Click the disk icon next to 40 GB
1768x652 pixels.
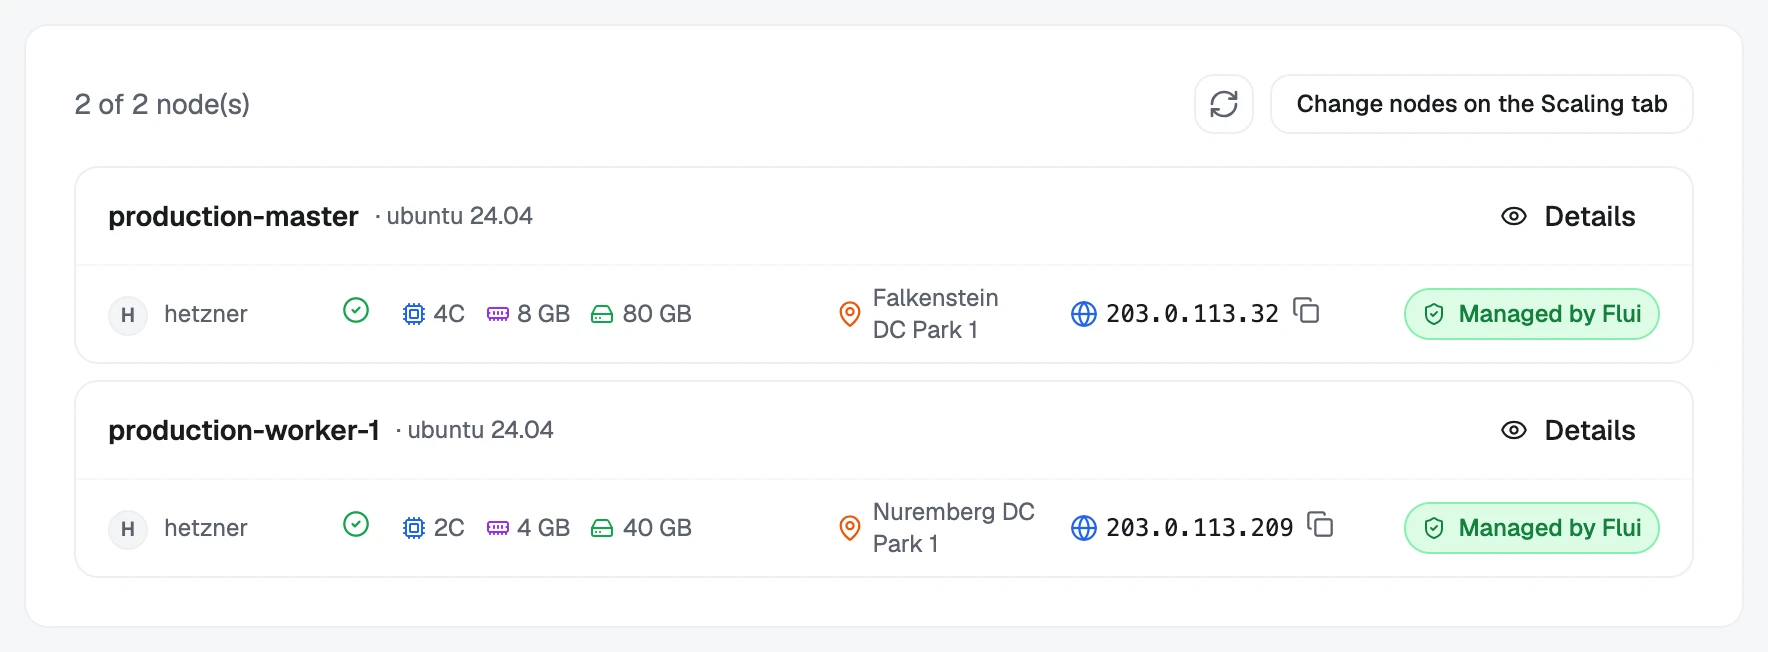point(602,529)
